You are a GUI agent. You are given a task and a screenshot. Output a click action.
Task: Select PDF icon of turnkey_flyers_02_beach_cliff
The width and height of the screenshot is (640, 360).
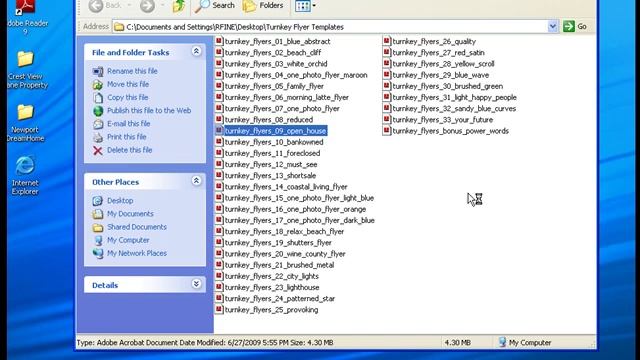[219, 52]
